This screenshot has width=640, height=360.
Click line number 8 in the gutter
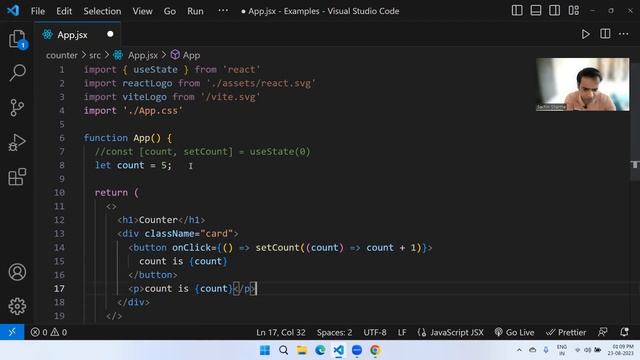62,165
